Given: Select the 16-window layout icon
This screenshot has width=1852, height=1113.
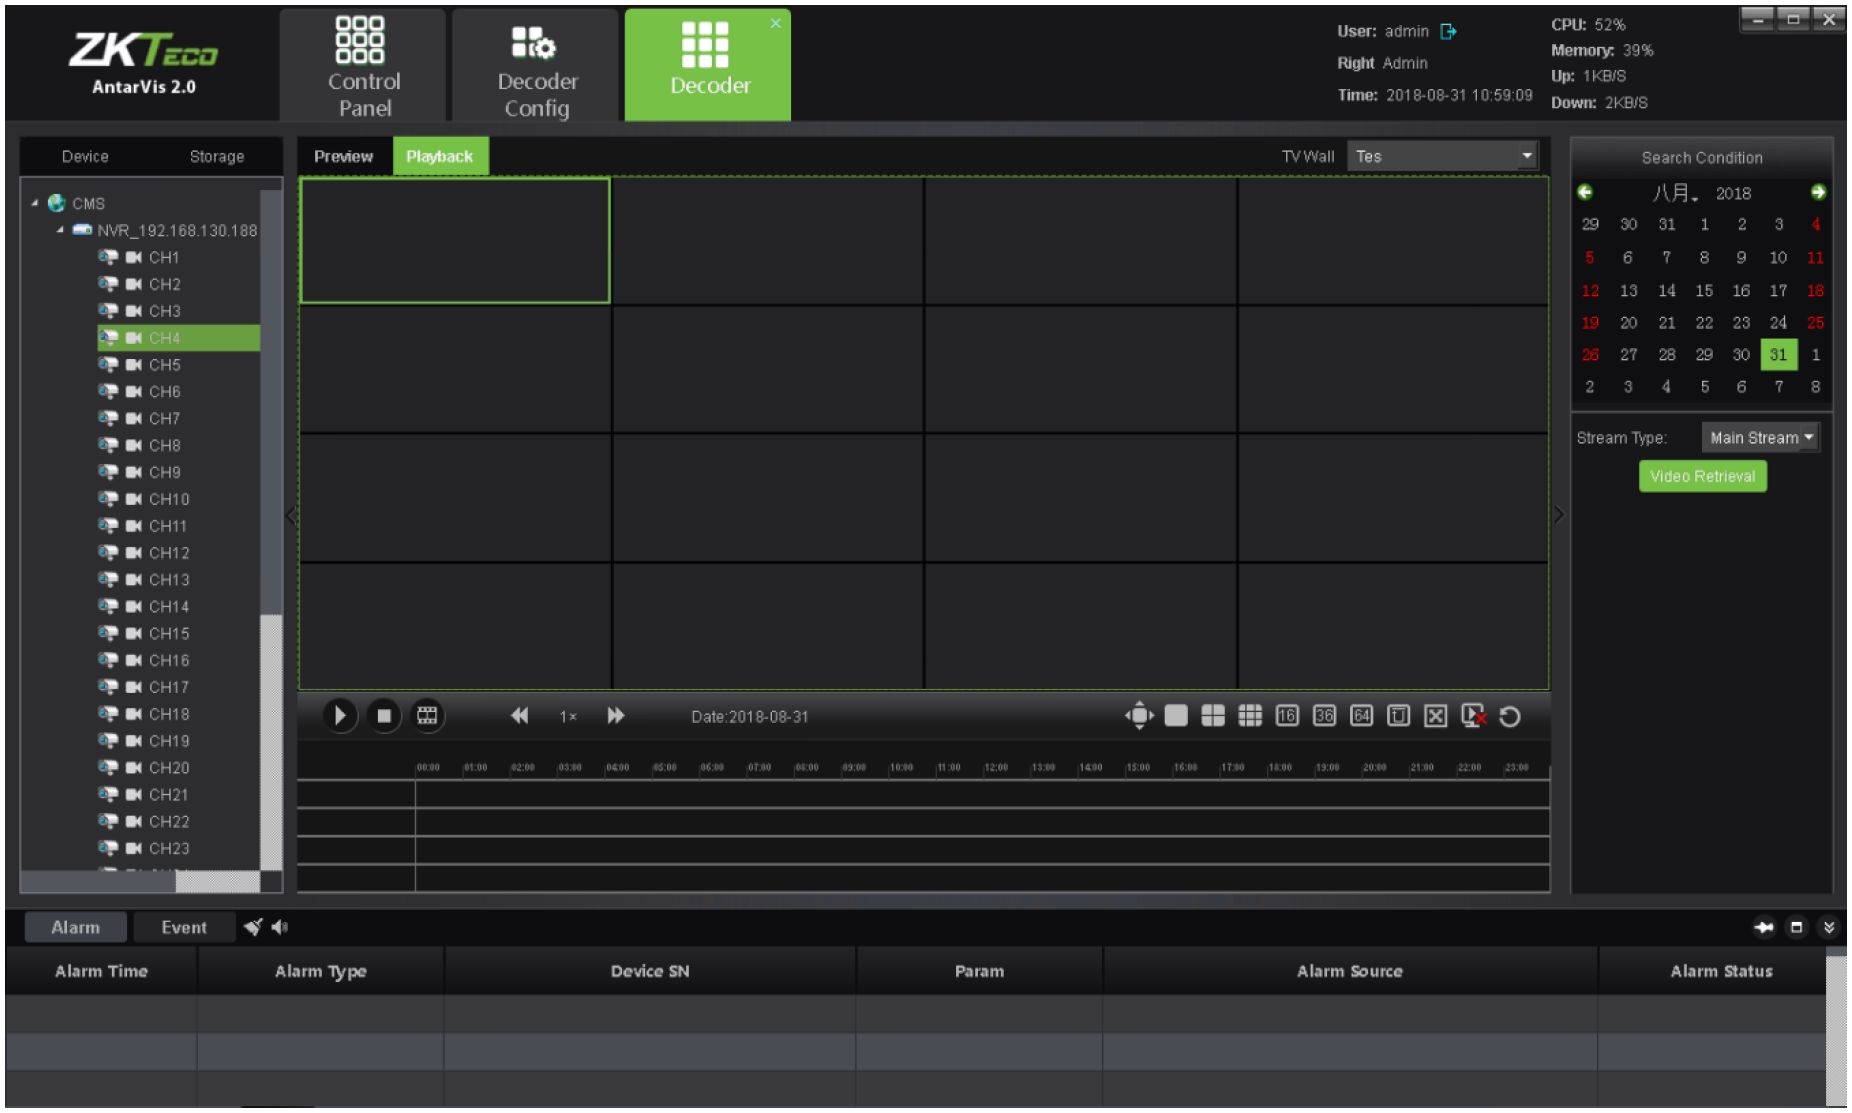Looking at the screenshot, I should 1287,716.
